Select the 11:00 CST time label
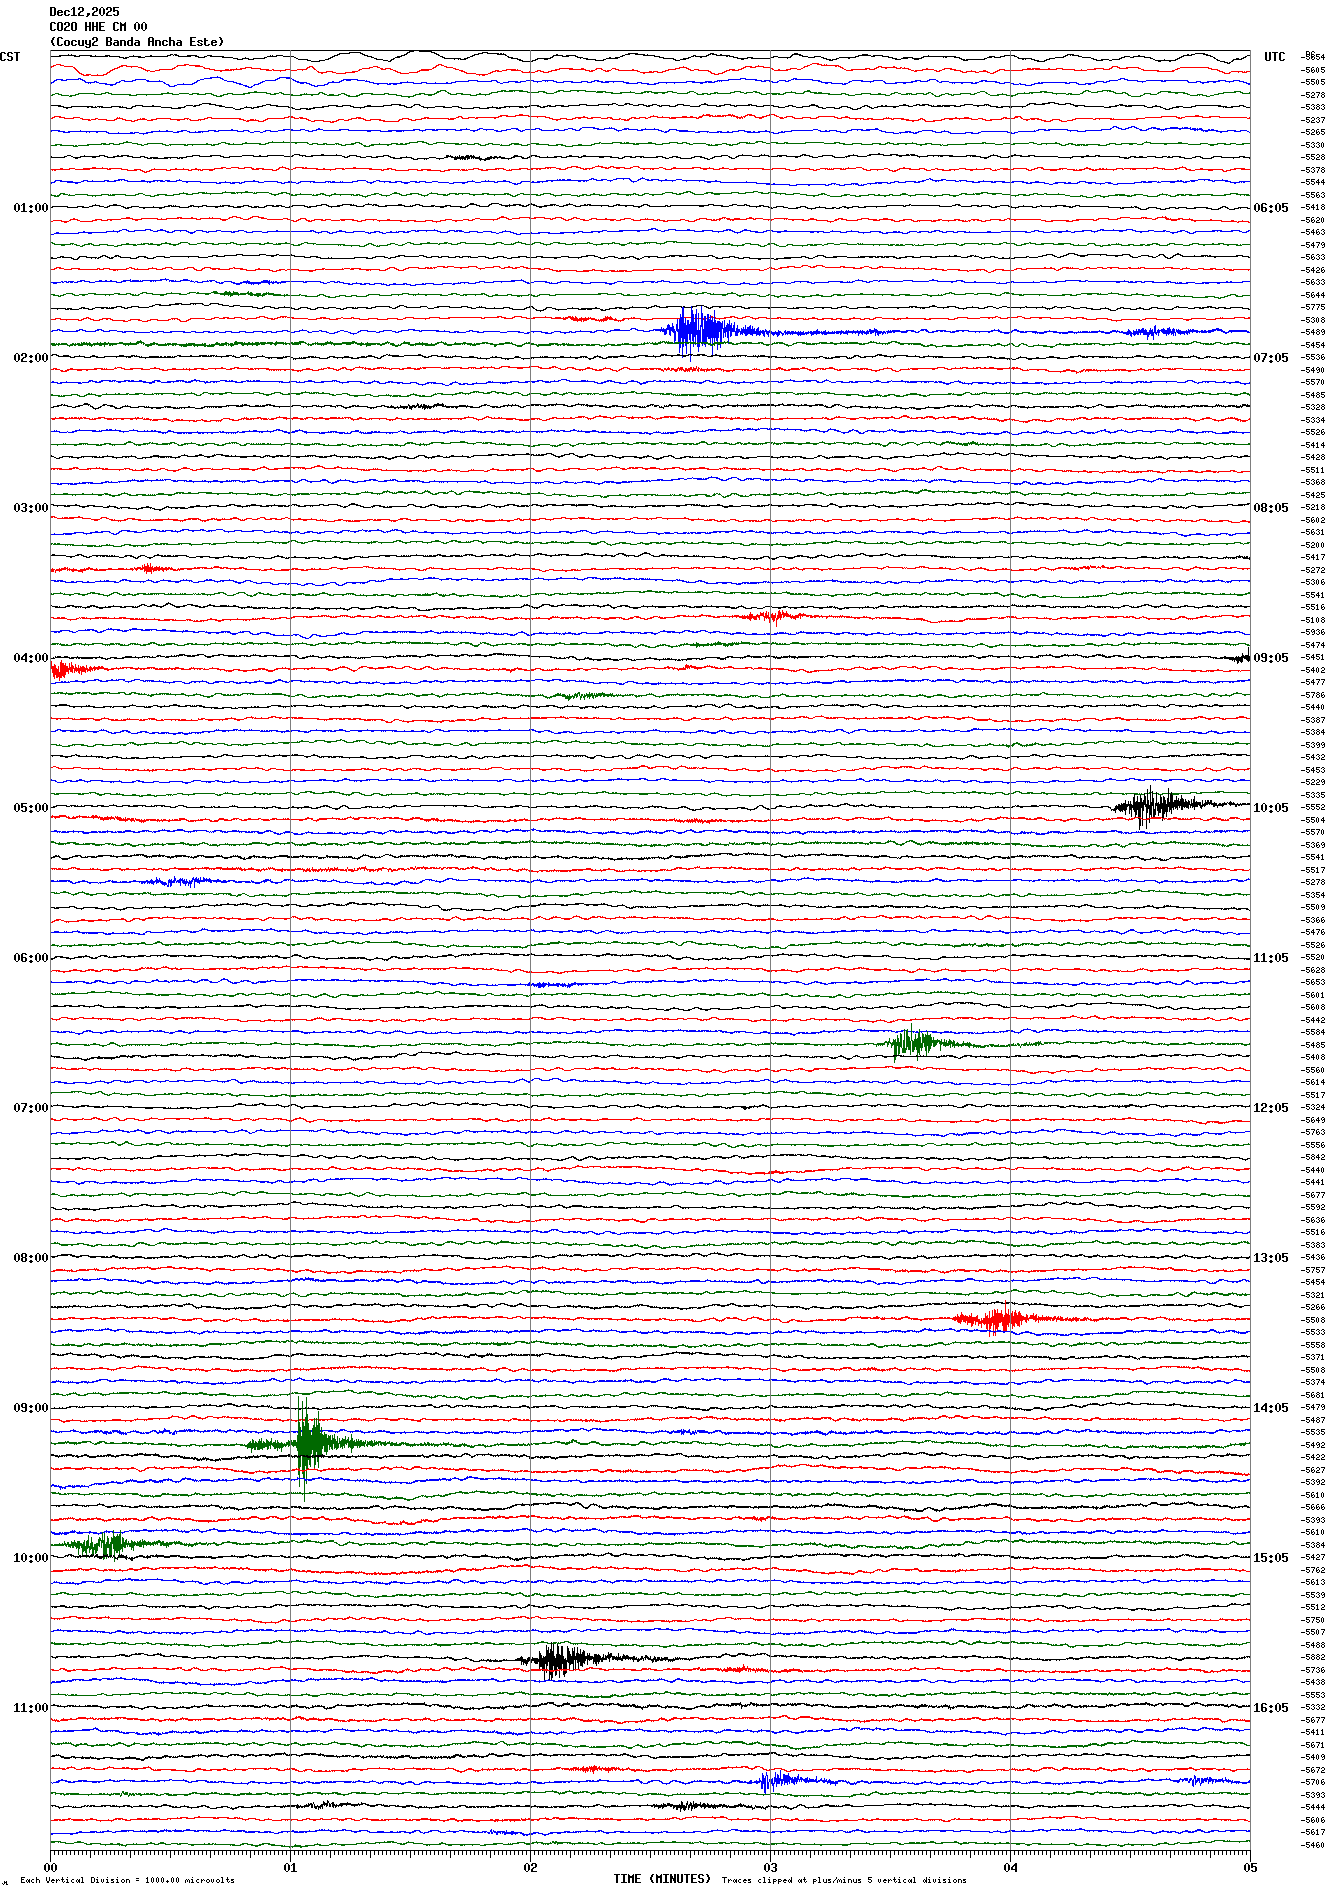 [30, 1708]
